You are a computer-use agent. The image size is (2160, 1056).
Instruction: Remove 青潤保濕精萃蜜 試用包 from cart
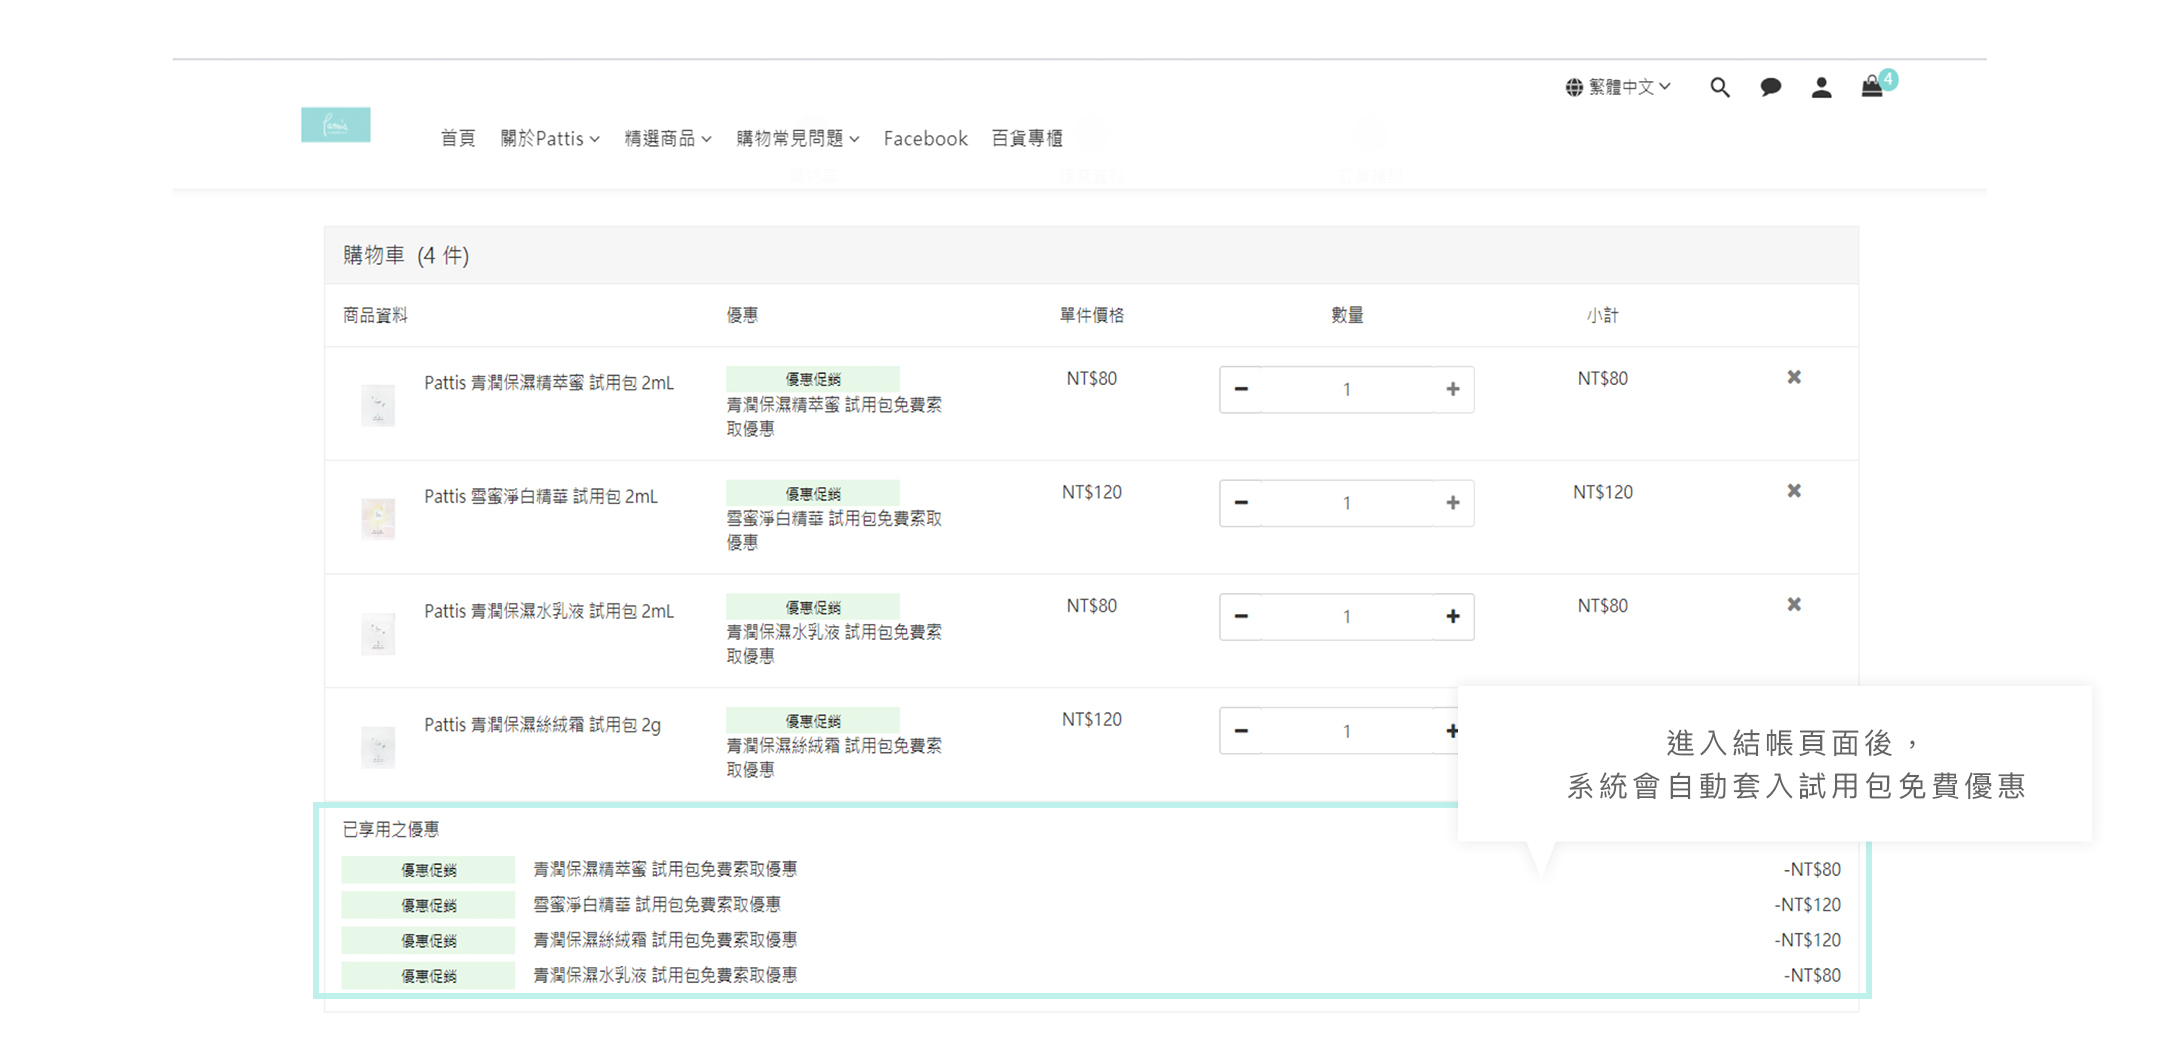point(1794,378)
